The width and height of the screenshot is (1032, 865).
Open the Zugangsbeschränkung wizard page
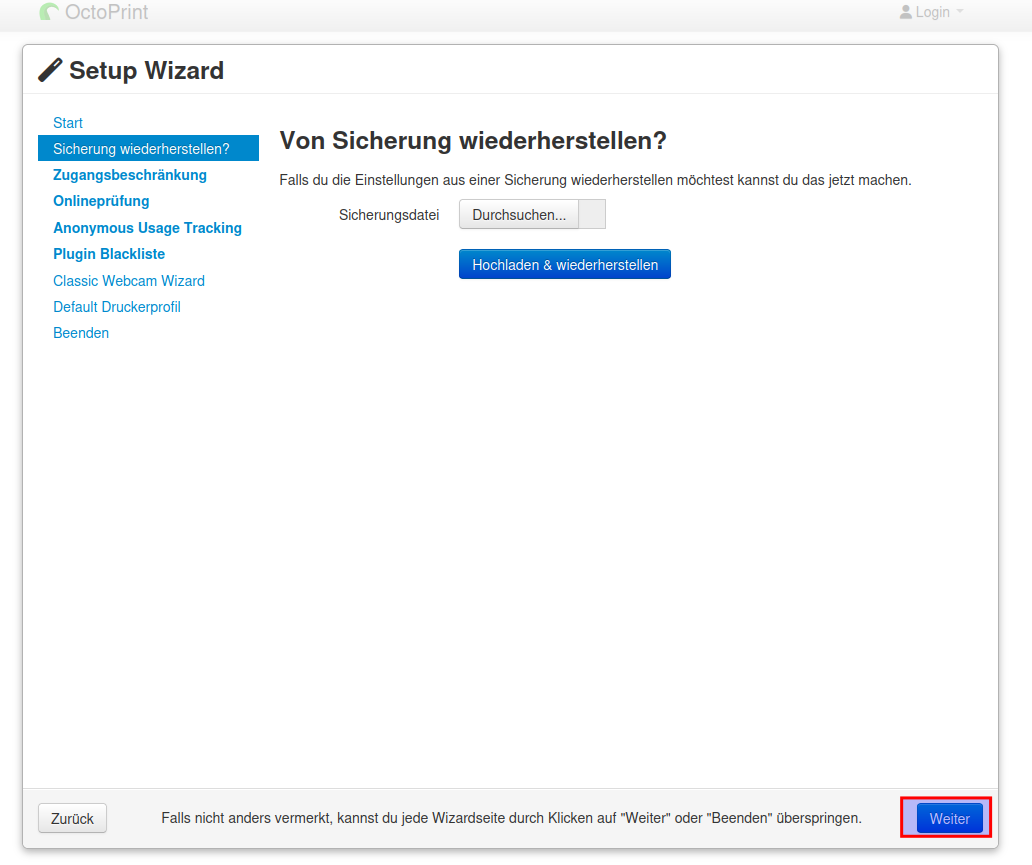(x=130, y=175)
